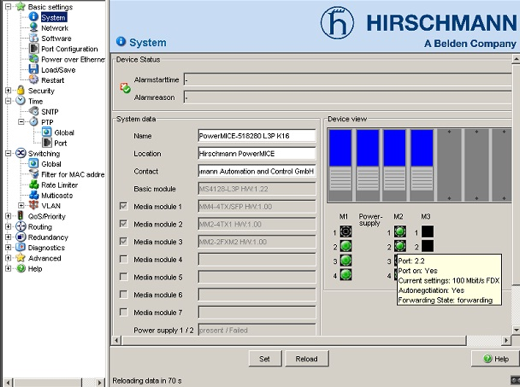The image size is (520, 387).
Task: Enable Media module 5 checkbox
Action: [x=123, y=277]
